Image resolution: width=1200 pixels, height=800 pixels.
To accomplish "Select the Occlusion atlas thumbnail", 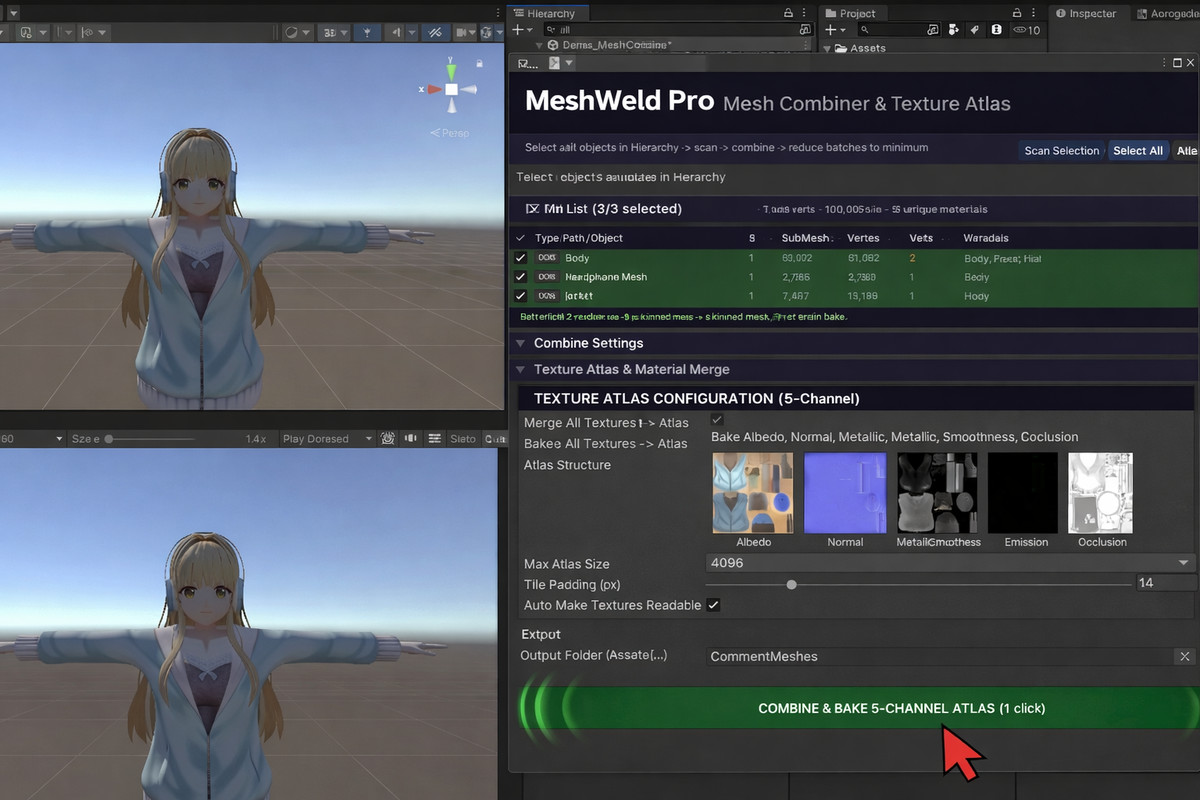I will click(x=1100, y=492).
